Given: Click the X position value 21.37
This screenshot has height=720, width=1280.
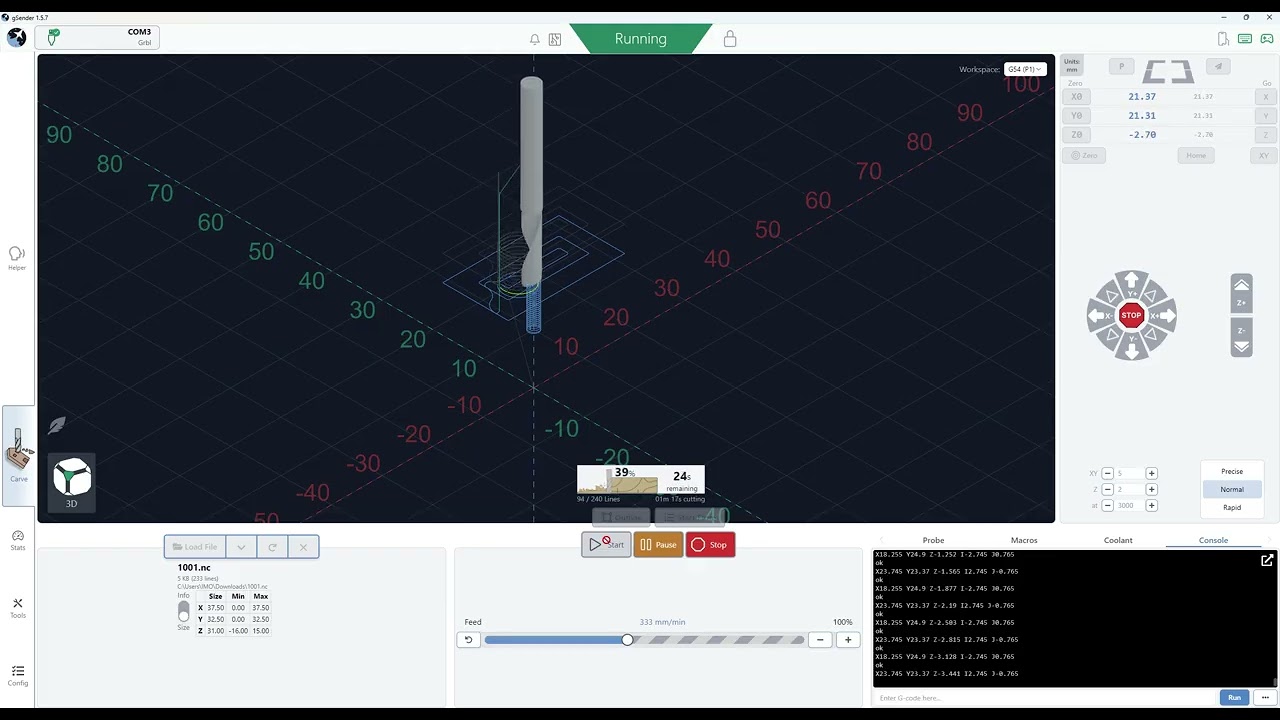Looking at the screenshot, I should tap(1142, 97).
